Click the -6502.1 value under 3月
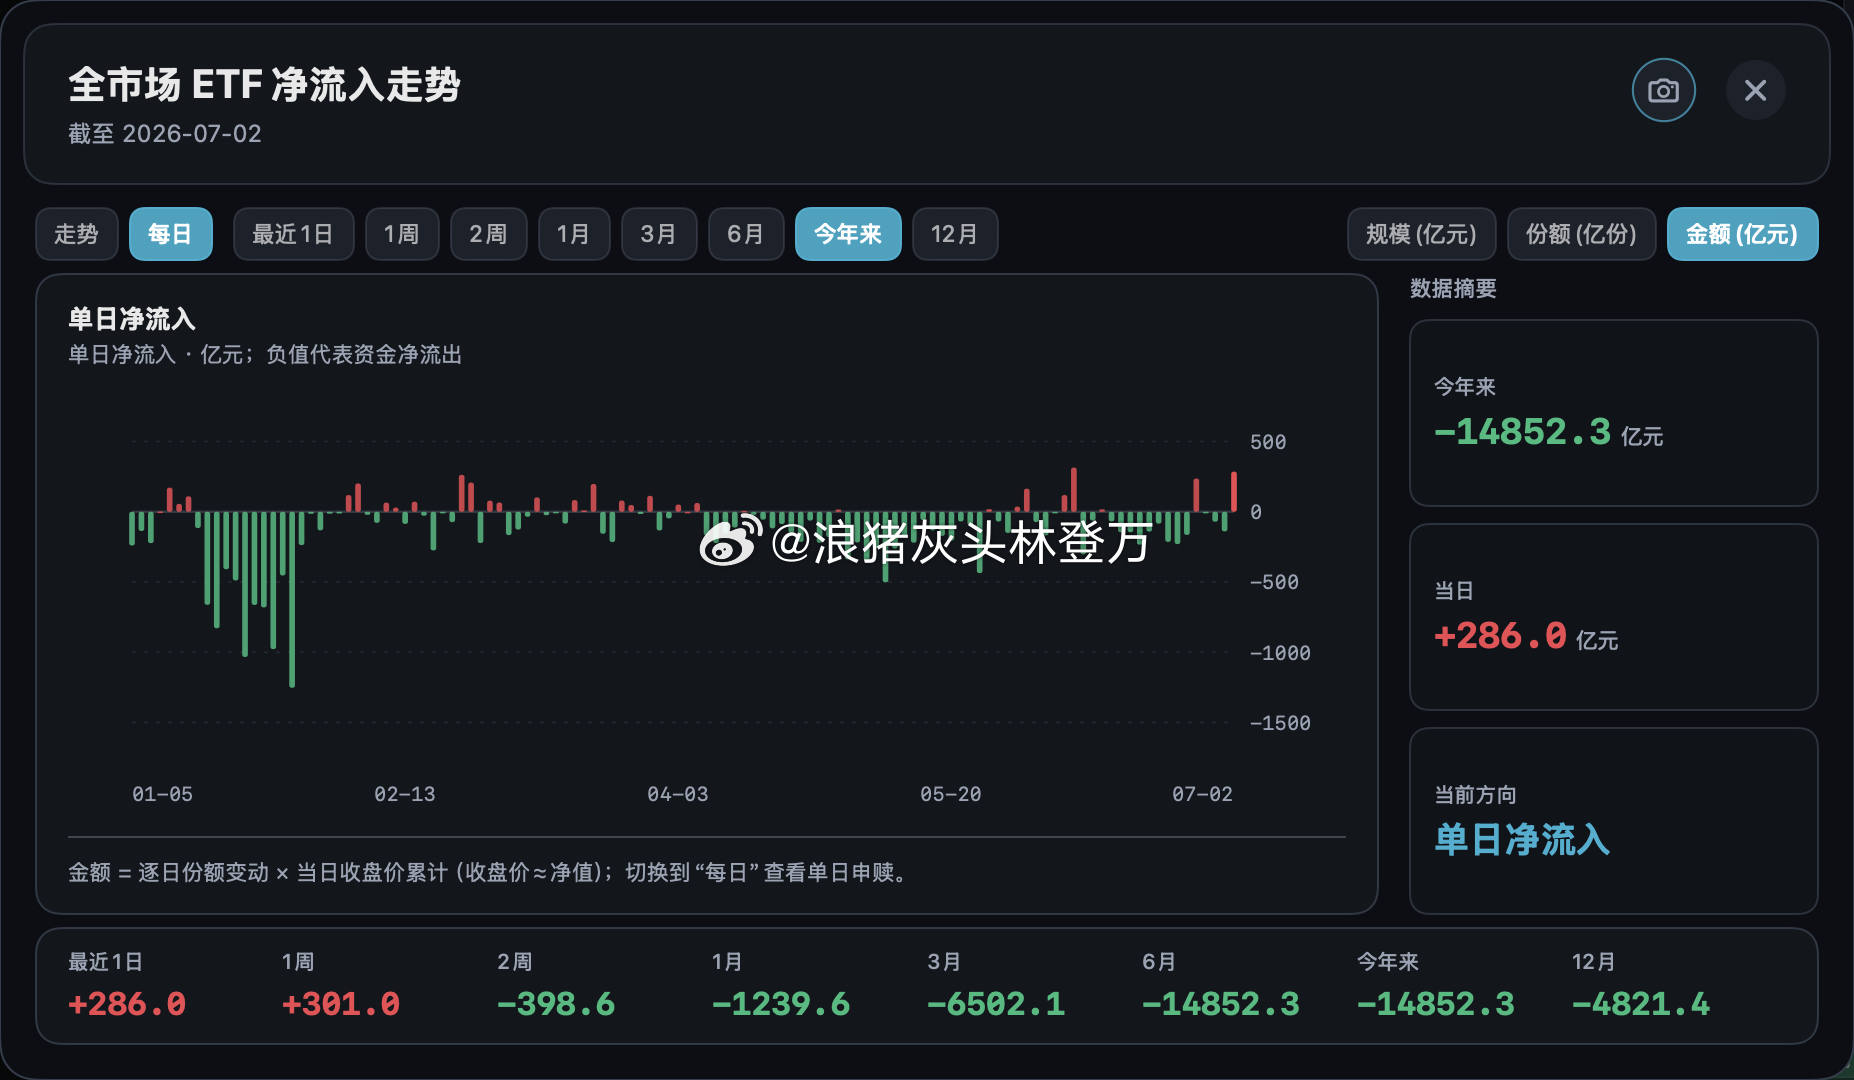Viewport: 1854px width, 1080px height. click(996, 1004)
